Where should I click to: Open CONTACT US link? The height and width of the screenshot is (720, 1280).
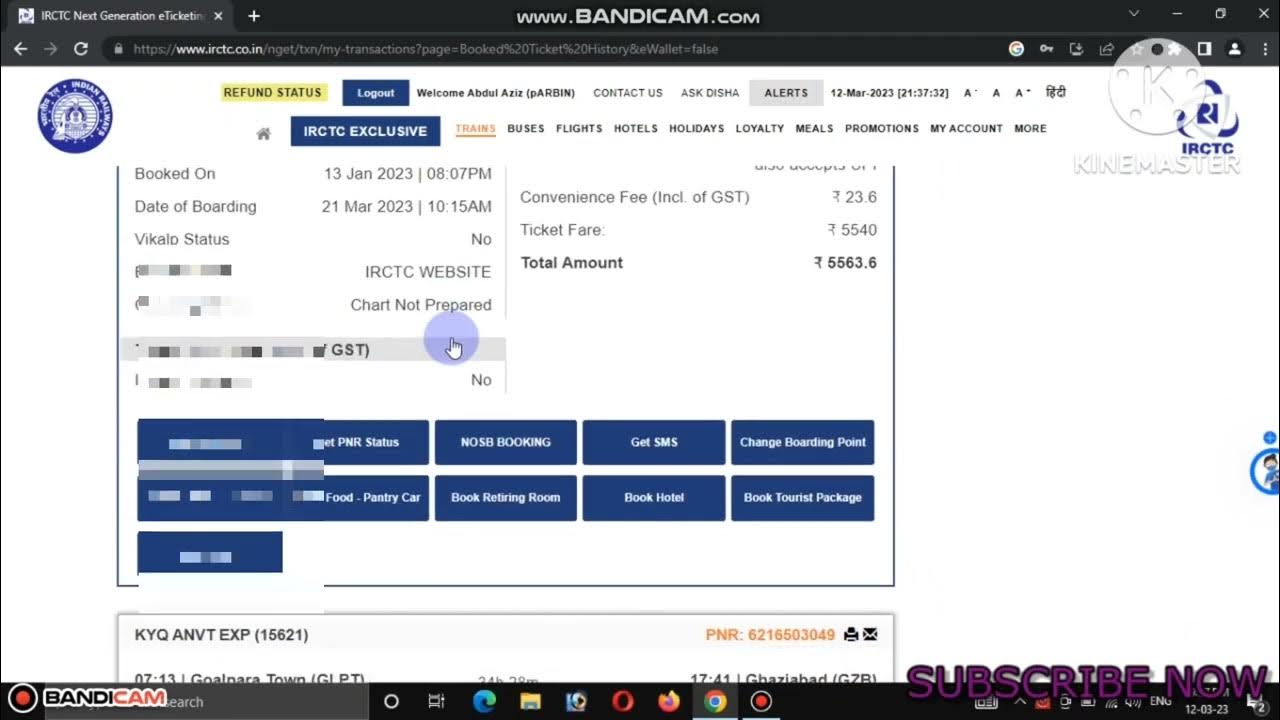pos(628,93)
